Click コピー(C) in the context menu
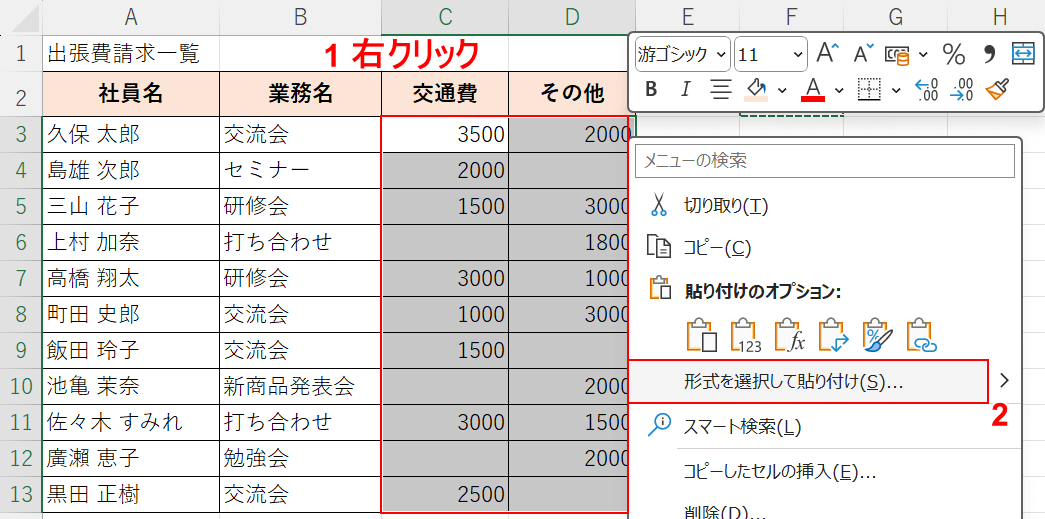1045x519 pixels. point(717,247)
